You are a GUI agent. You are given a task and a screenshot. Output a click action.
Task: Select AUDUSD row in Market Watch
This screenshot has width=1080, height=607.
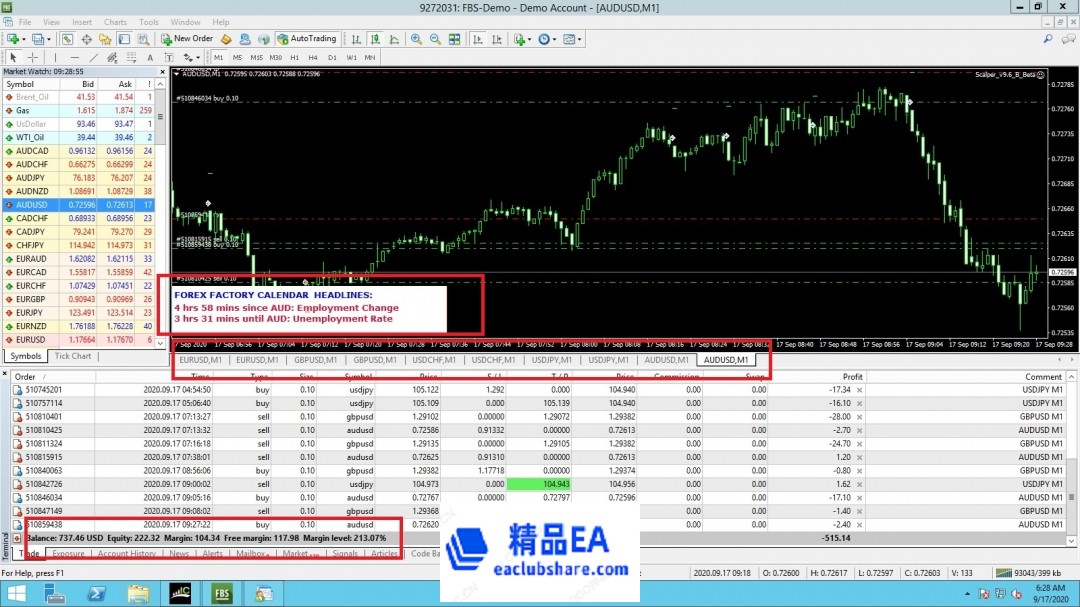[79, 205]
